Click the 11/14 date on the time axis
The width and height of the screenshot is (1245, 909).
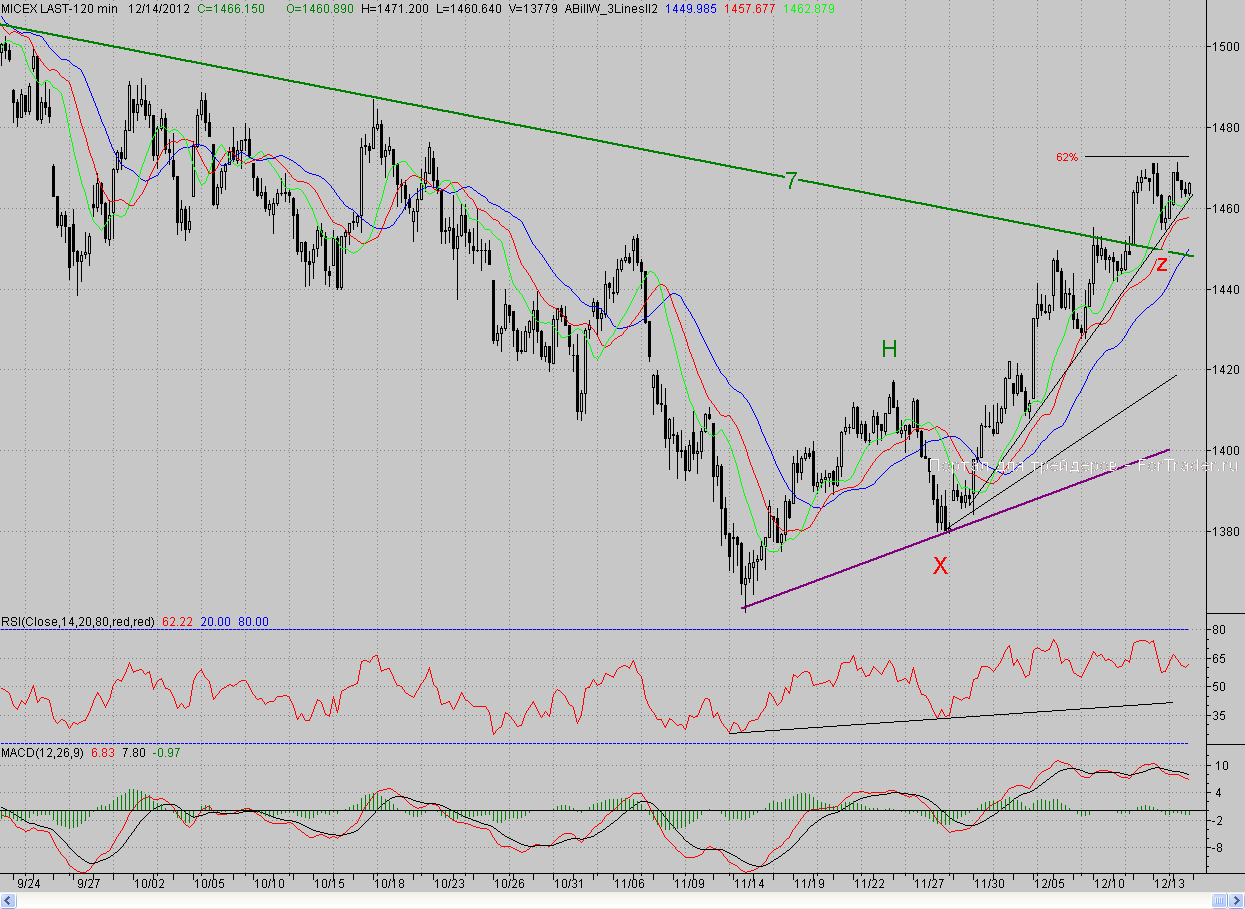click(x=749, y=883)
